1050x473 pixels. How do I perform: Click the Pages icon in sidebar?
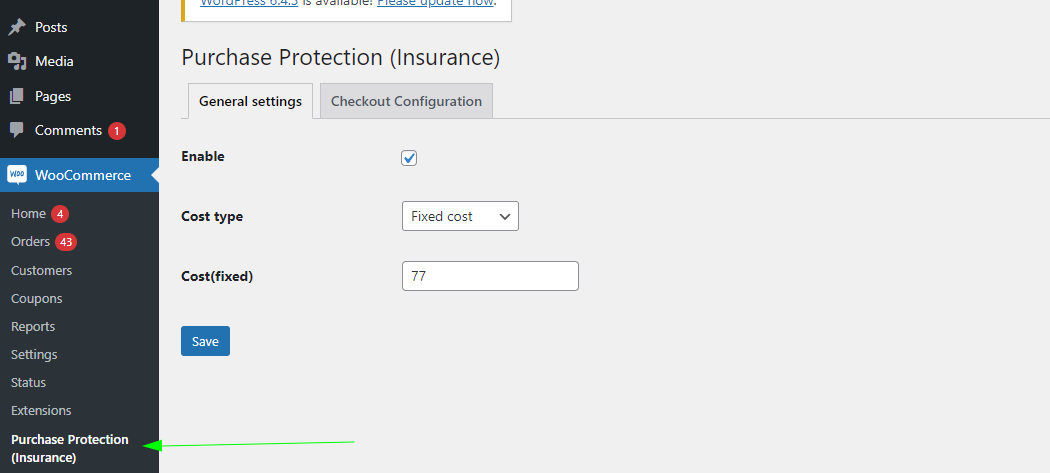17,96
